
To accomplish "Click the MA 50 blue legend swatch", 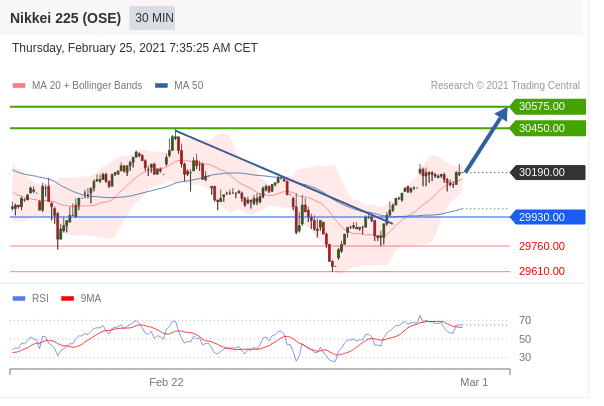I will click(x=161, y=86).
